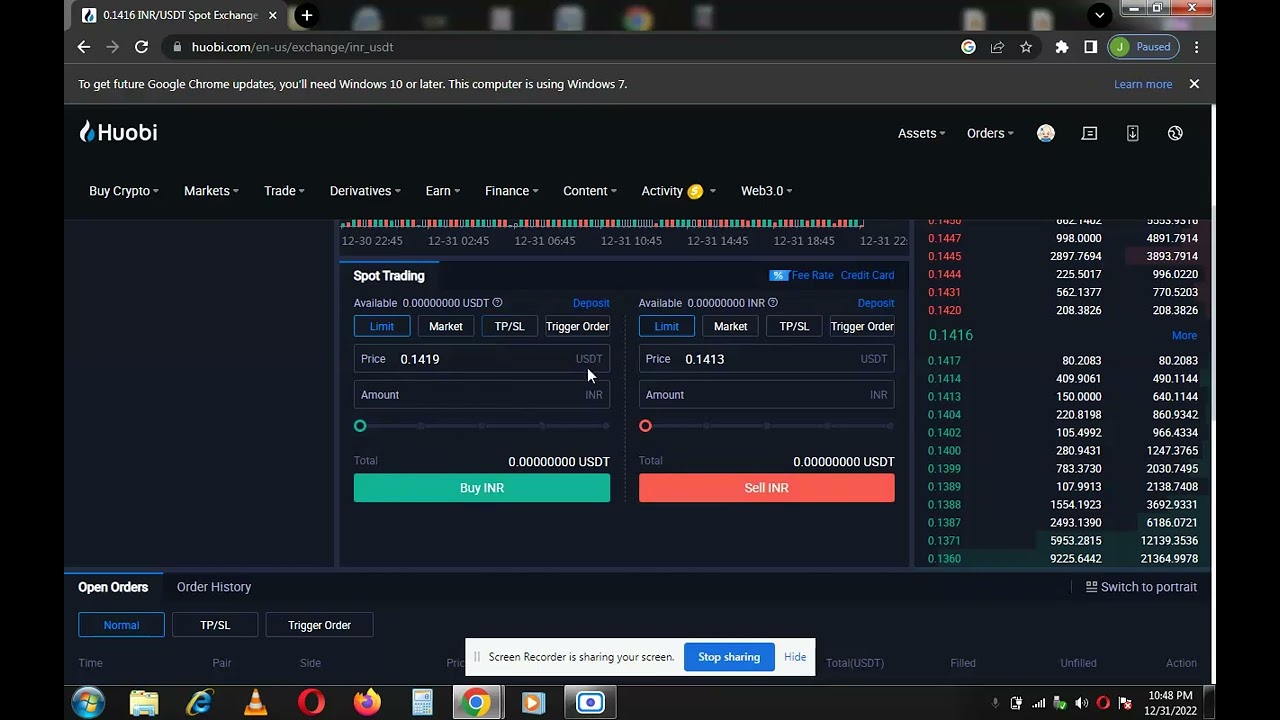The width and height of the screenshot is (1280, 720).
Task: Switch to Order History tab
Action: point(214,587)
